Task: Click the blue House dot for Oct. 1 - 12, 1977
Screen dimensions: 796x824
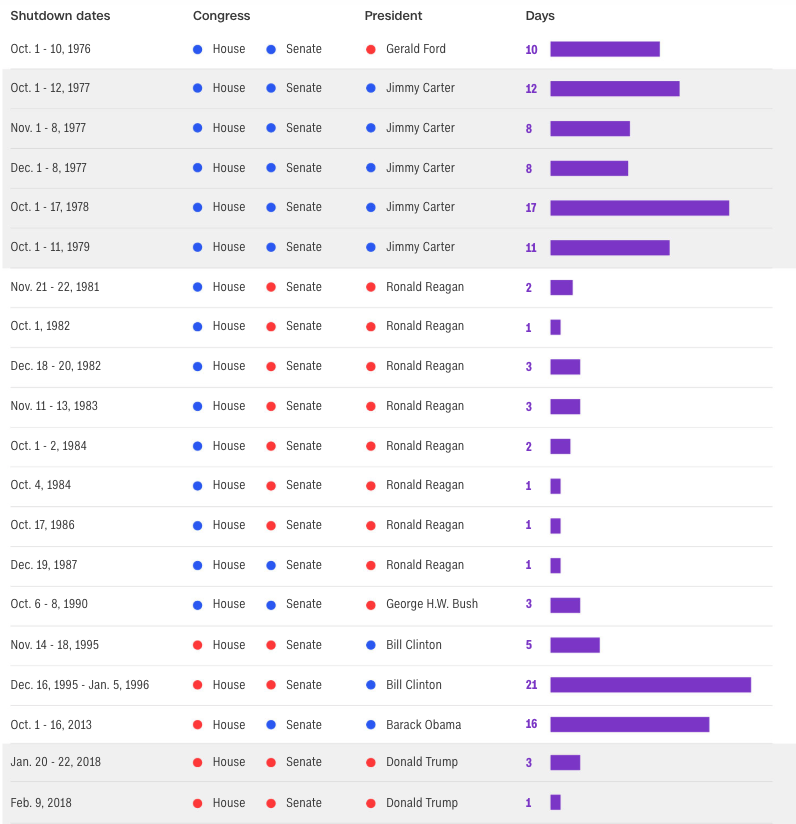Action: point(198,88)
